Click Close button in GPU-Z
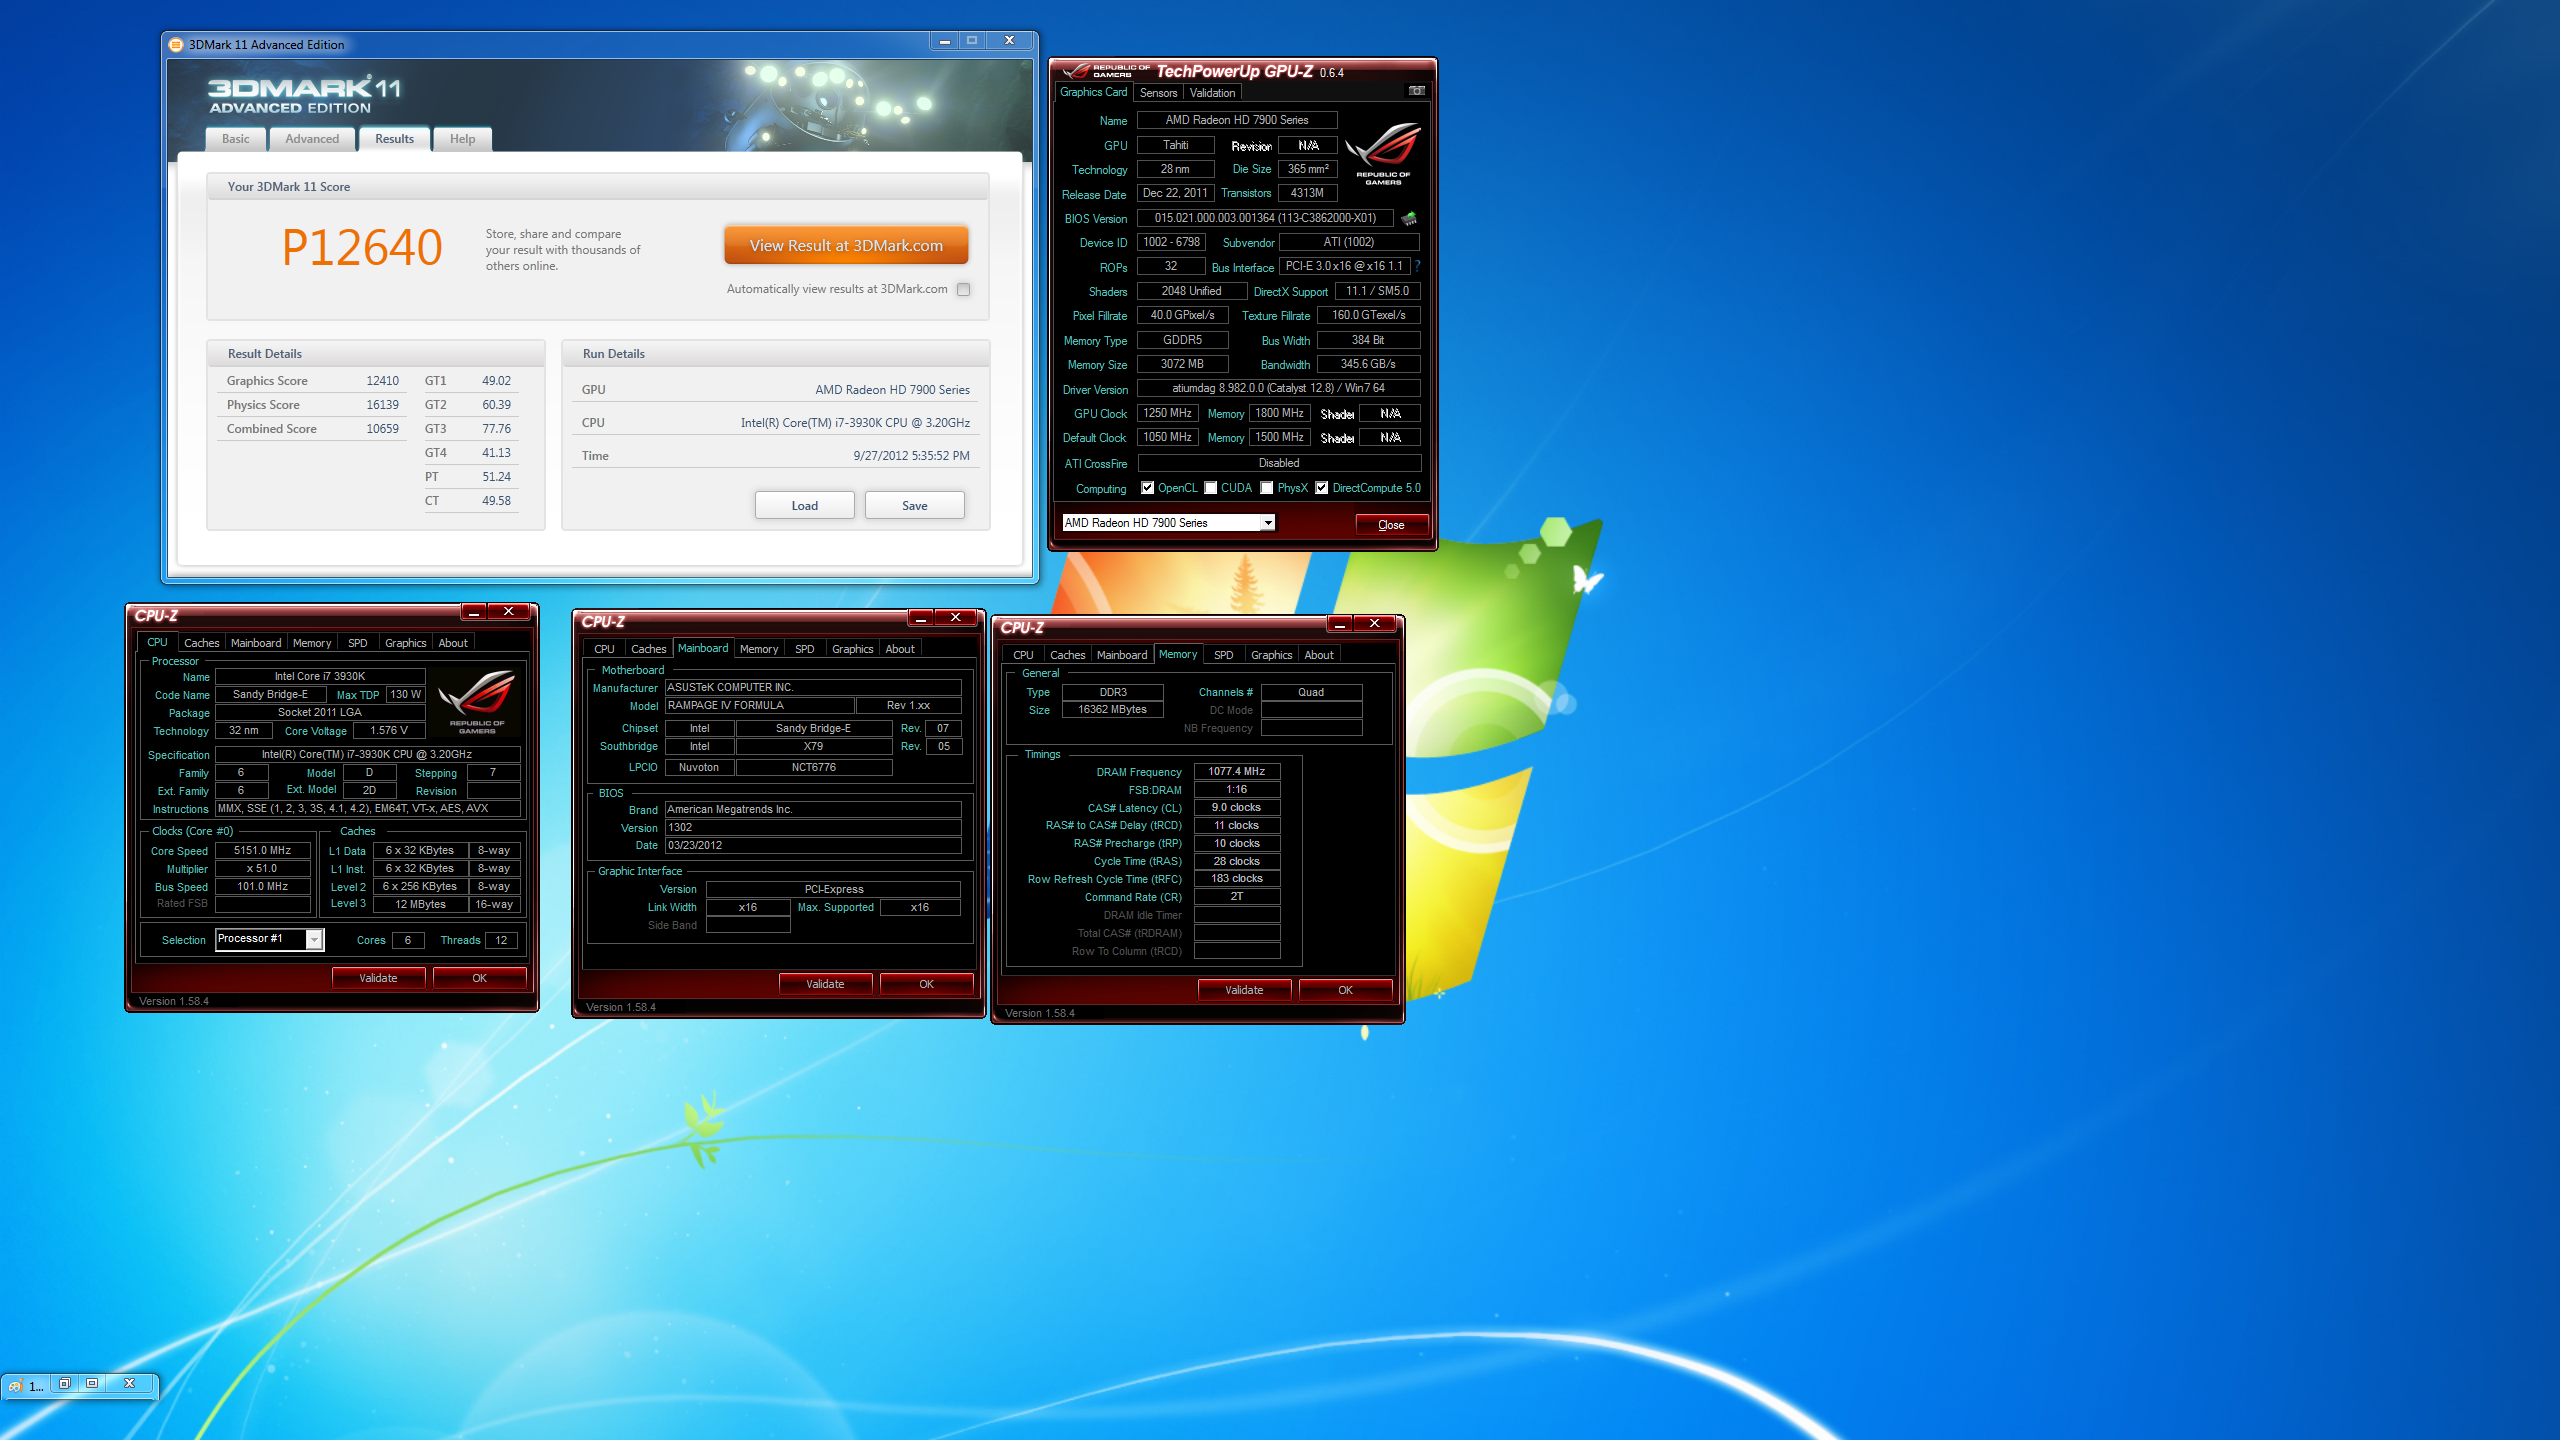The image size is (2560, 1440). pos(1391,524)
